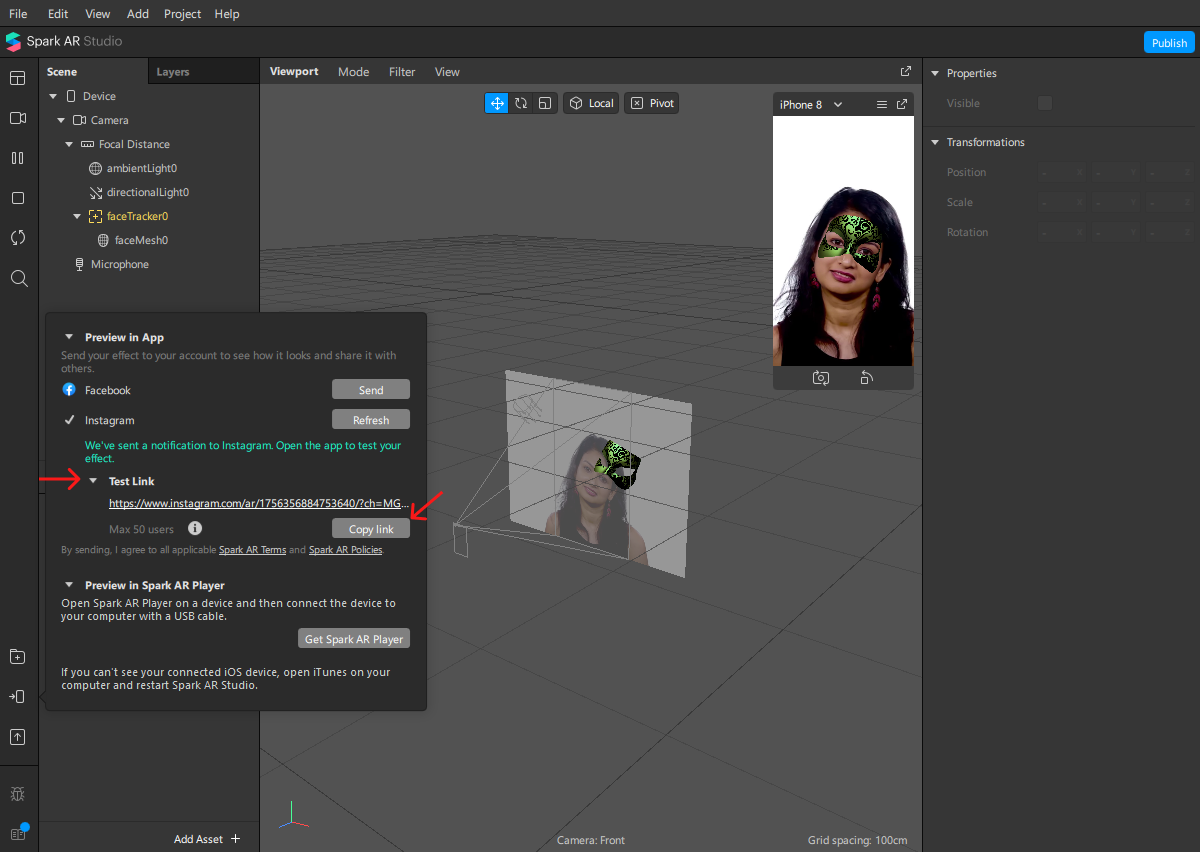
Task: Open the Project menu
Action: (182, 14)
